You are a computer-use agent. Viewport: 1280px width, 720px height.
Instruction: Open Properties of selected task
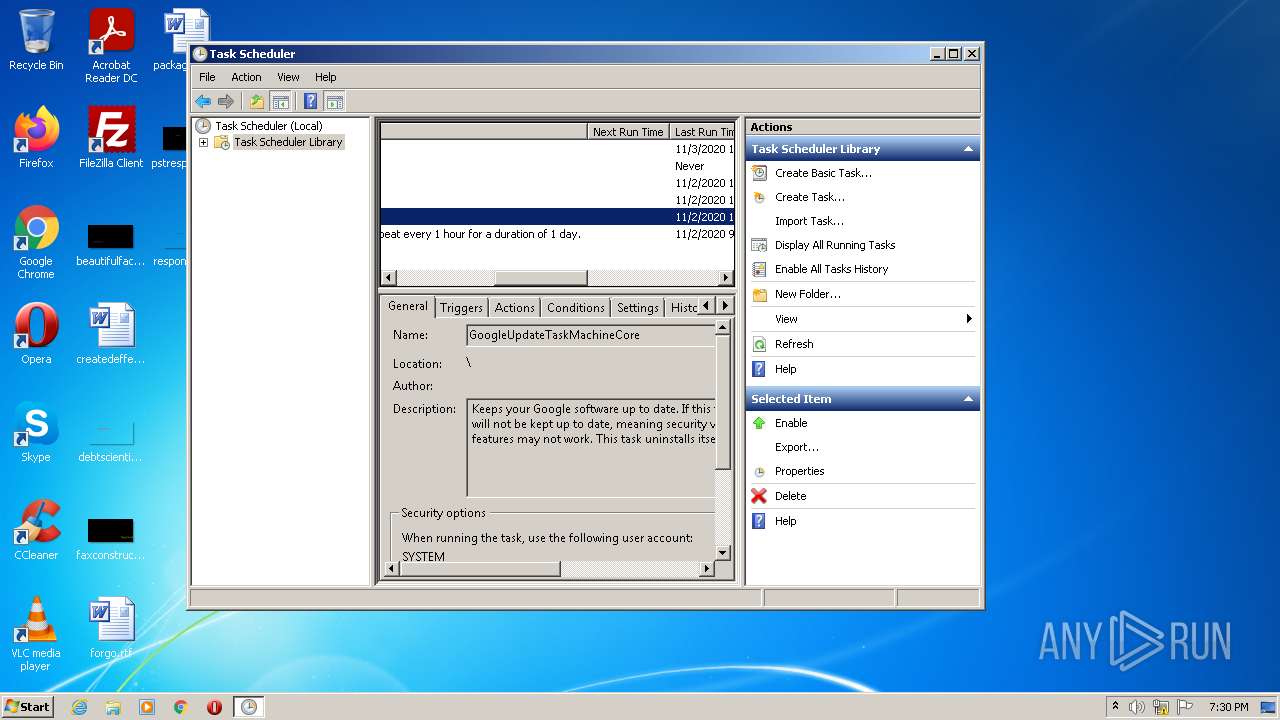[799, 471]
